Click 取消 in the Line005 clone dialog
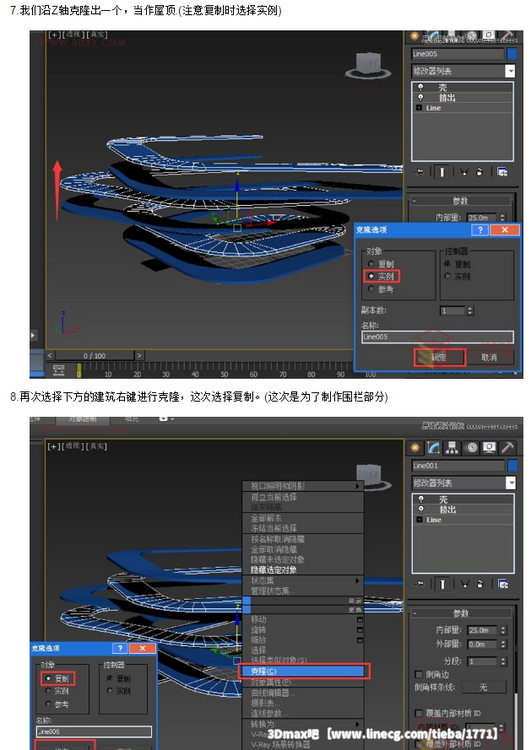531x750 pixels. 489,357
